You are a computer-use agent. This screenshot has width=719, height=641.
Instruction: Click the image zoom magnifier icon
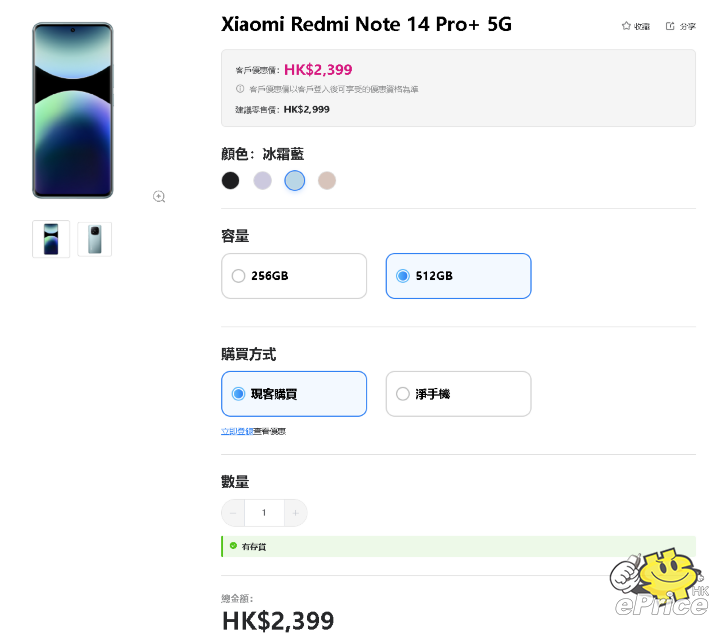[x=159, y=197]
